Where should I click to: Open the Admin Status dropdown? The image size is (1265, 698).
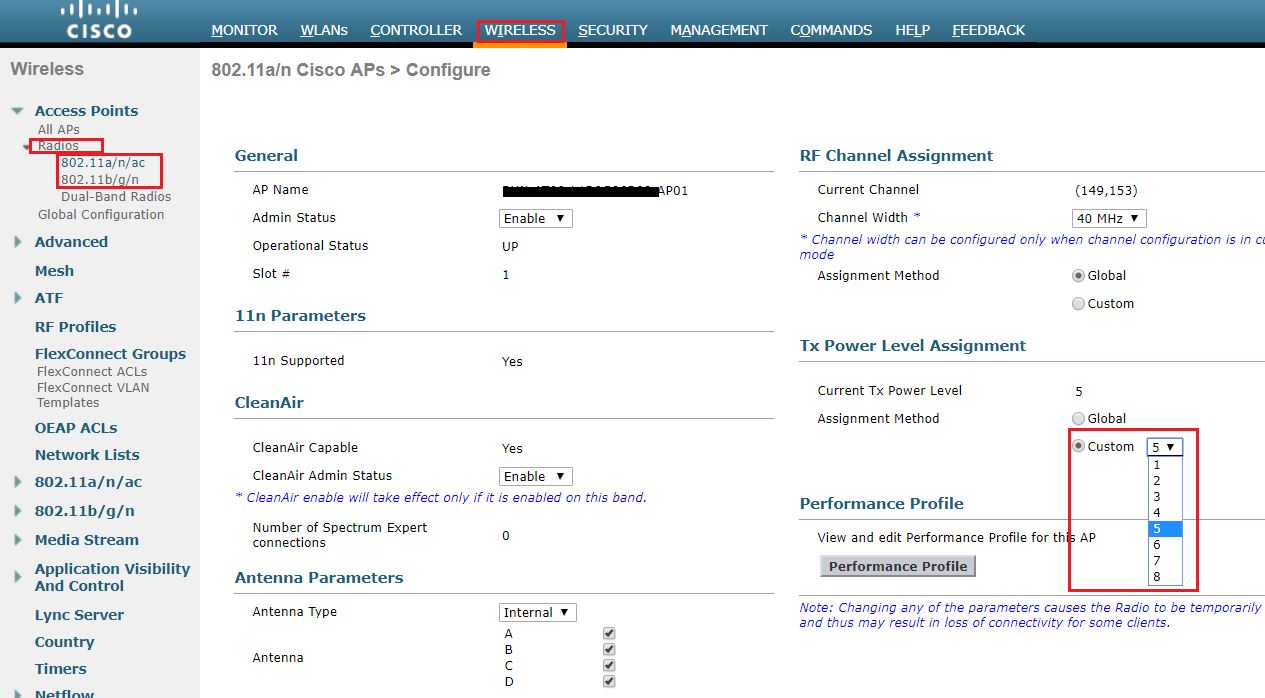click(x=535, y=217)
